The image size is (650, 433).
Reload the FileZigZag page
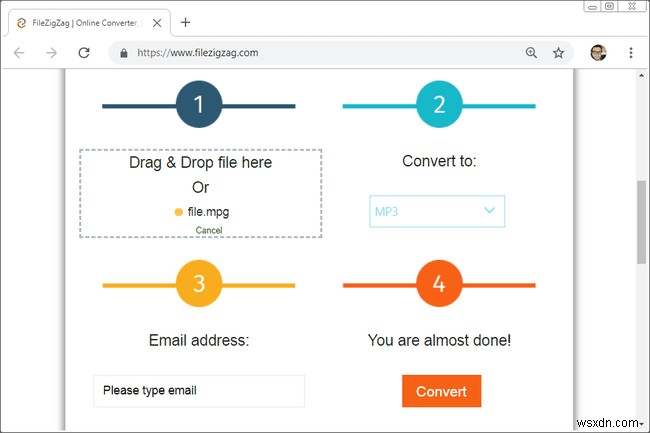[84, 53]
